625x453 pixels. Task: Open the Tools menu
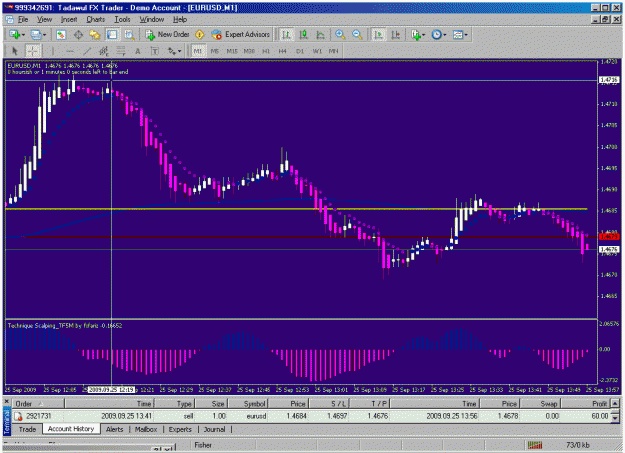[x=122, y=20]
